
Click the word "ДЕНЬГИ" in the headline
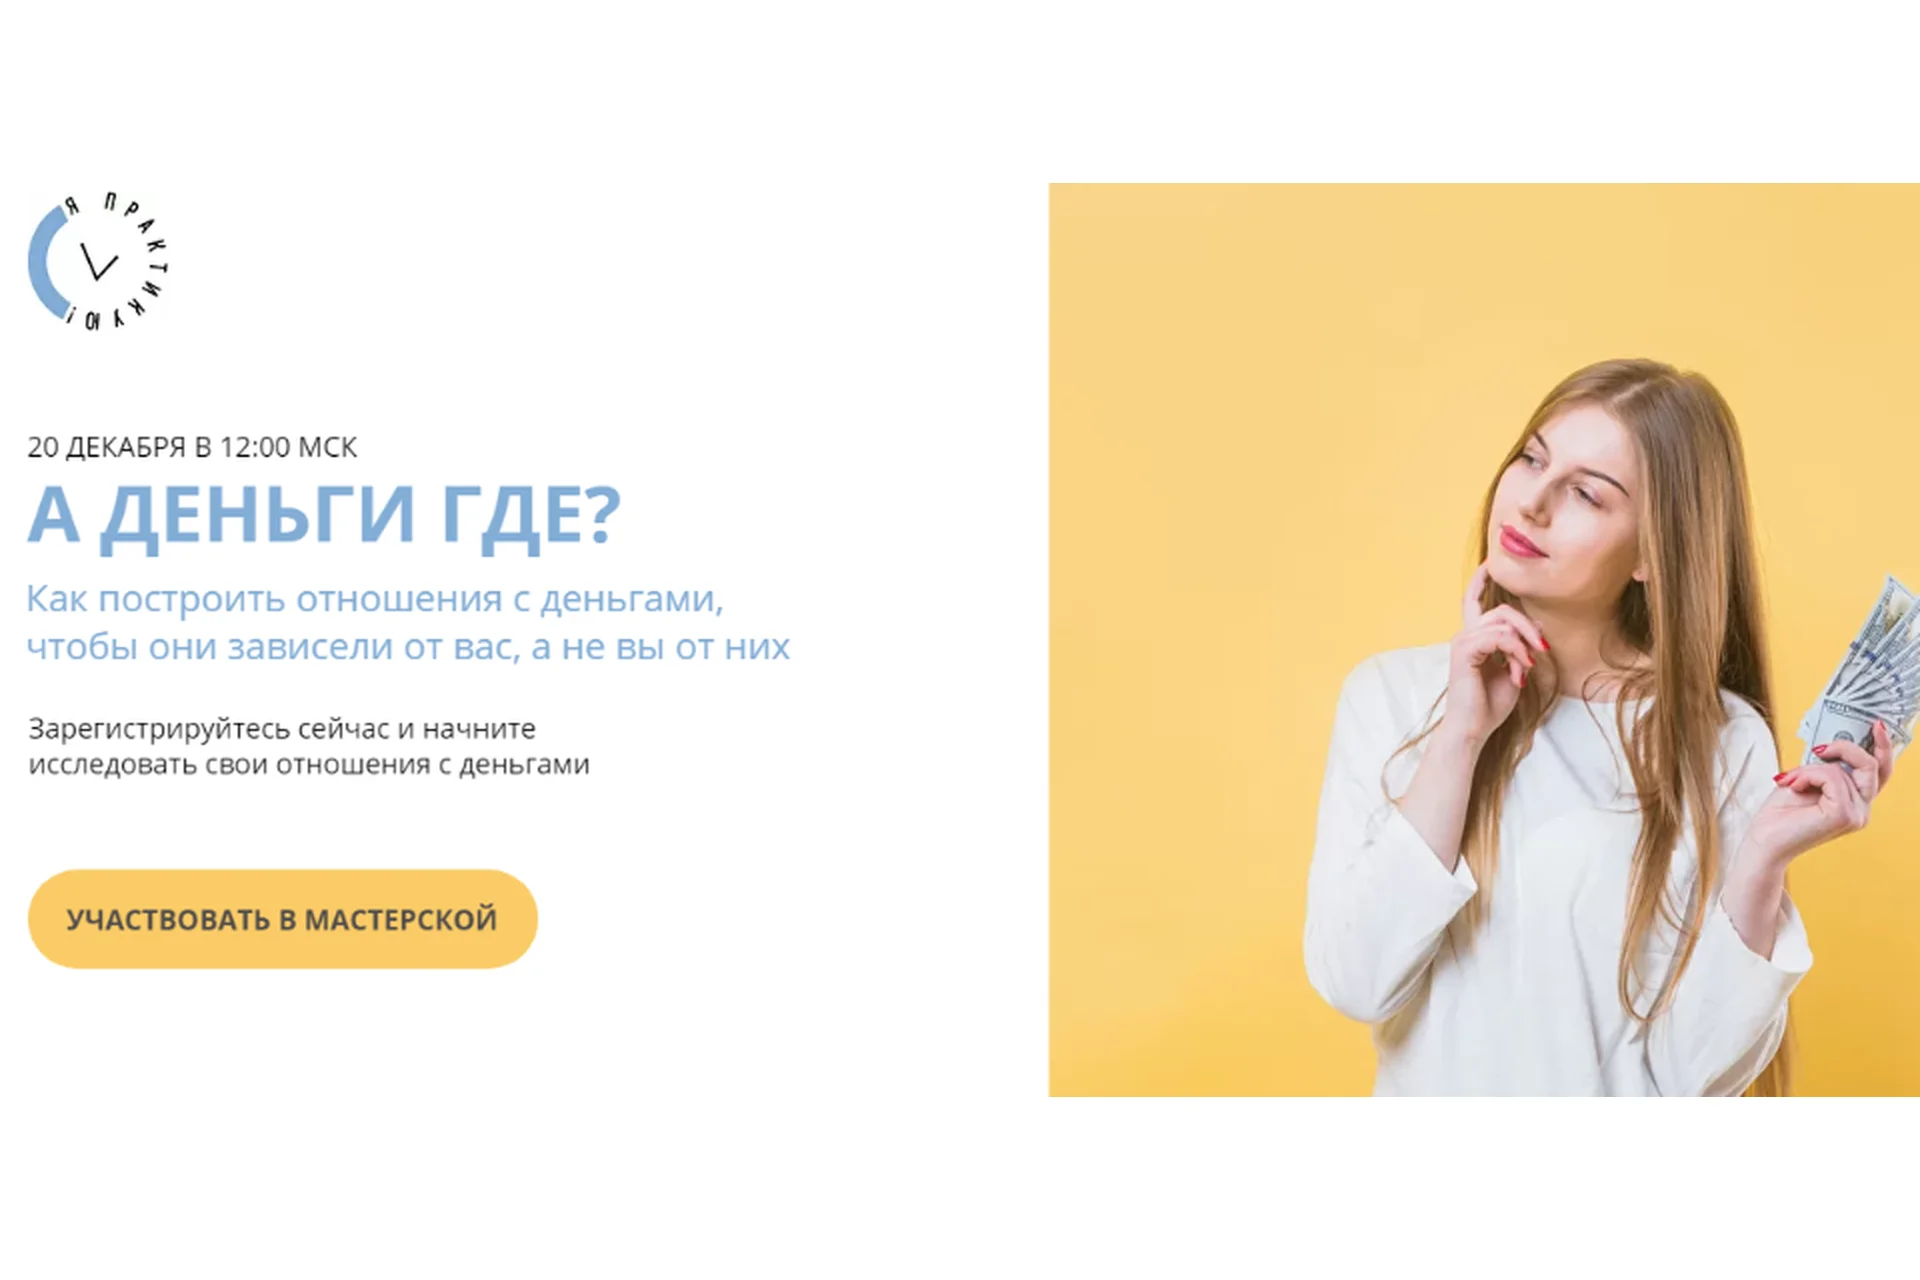click(258, 515)
